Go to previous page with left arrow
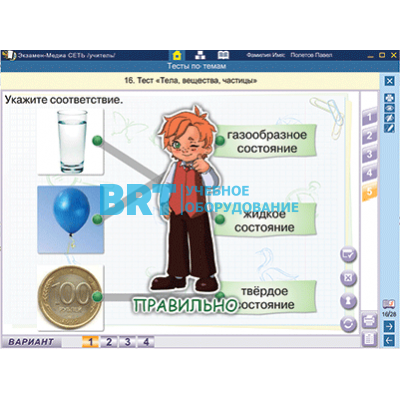 (x=389, y=340)
